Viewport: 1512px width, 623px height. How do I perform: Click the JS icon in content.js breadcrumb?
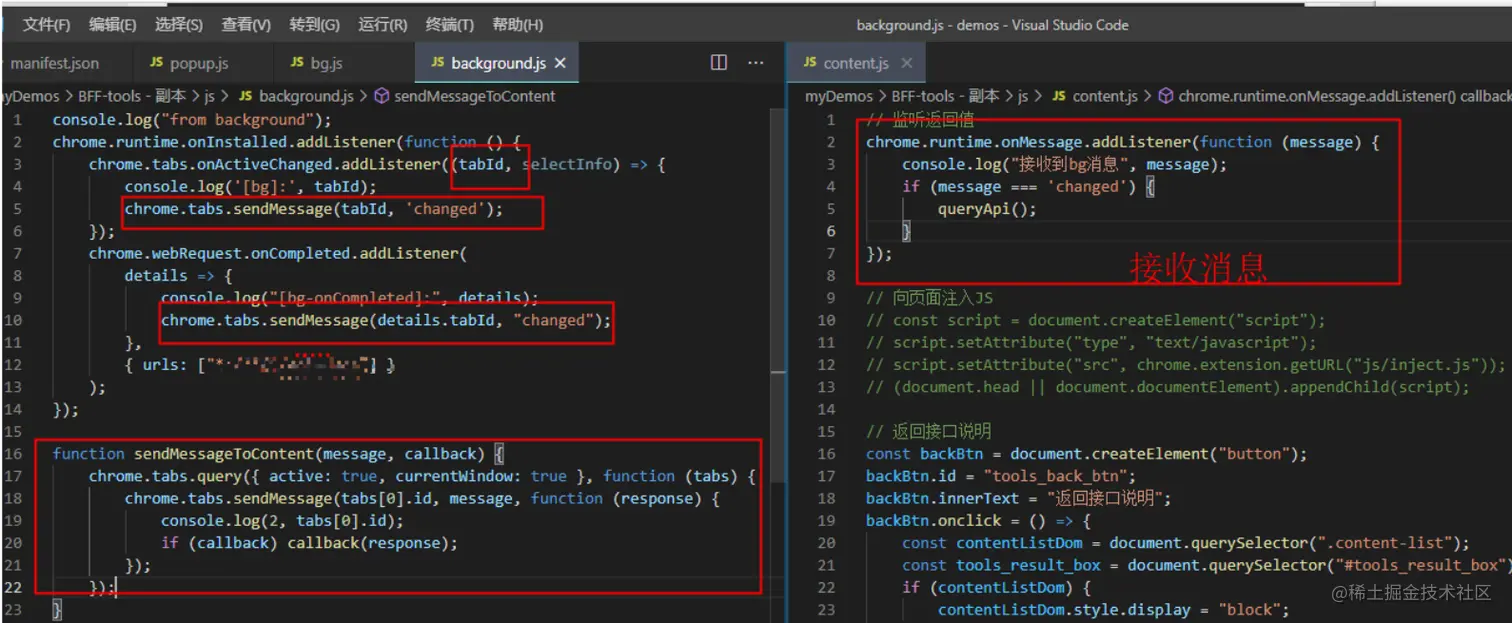coord(1059,96)
